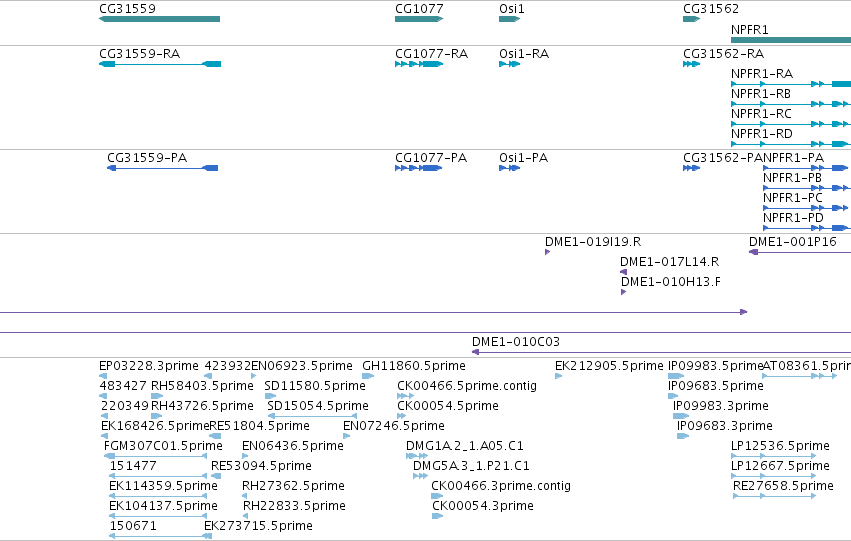Image resolution: width=851 pixels, height=541 pixels.
Task: Select Osi1-PA protein feature
Action: pos(510,168)
